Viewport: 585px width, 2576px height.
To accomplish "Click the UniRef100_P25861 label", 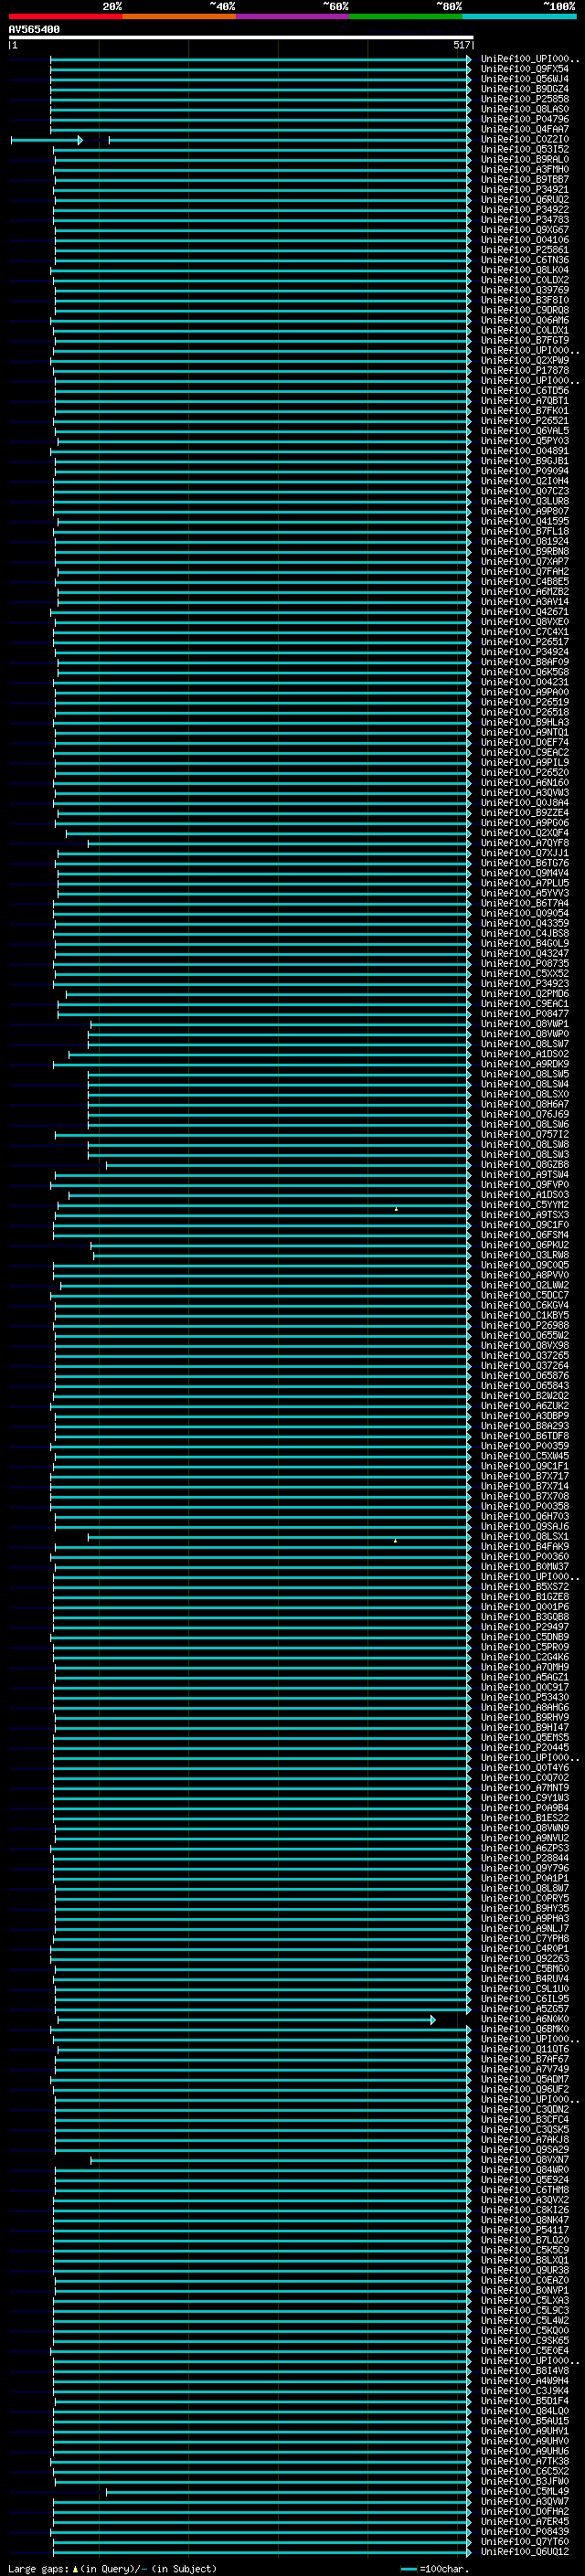I will (x=524, y=250).
